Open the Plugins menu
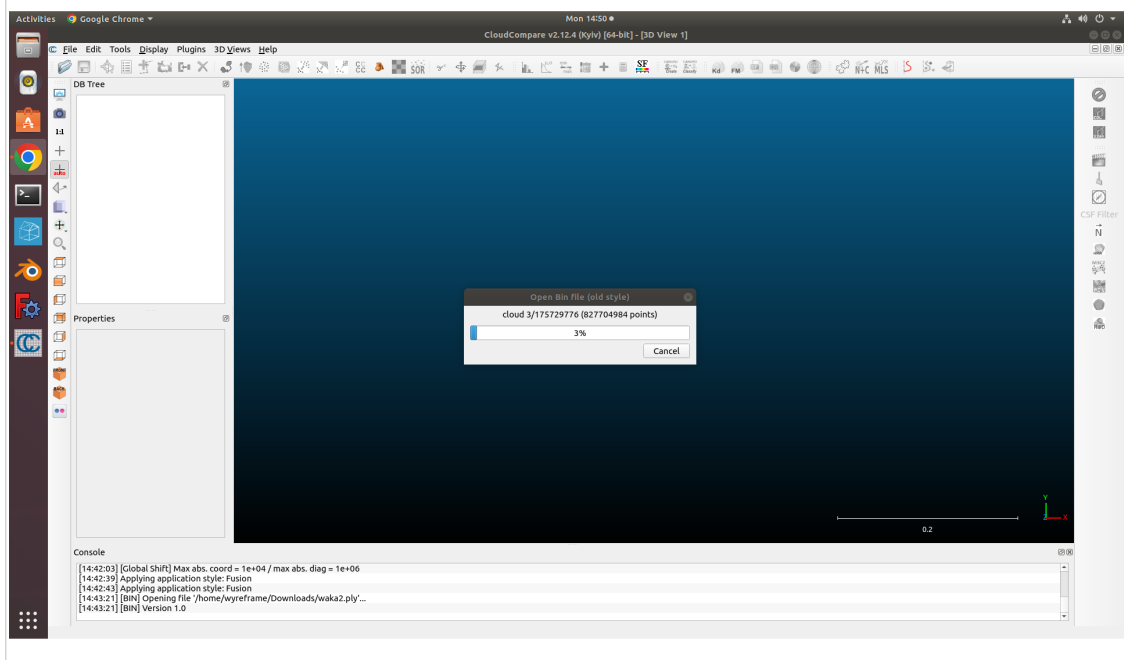Screen dimensions: 1124x660 tap(190, 49)
